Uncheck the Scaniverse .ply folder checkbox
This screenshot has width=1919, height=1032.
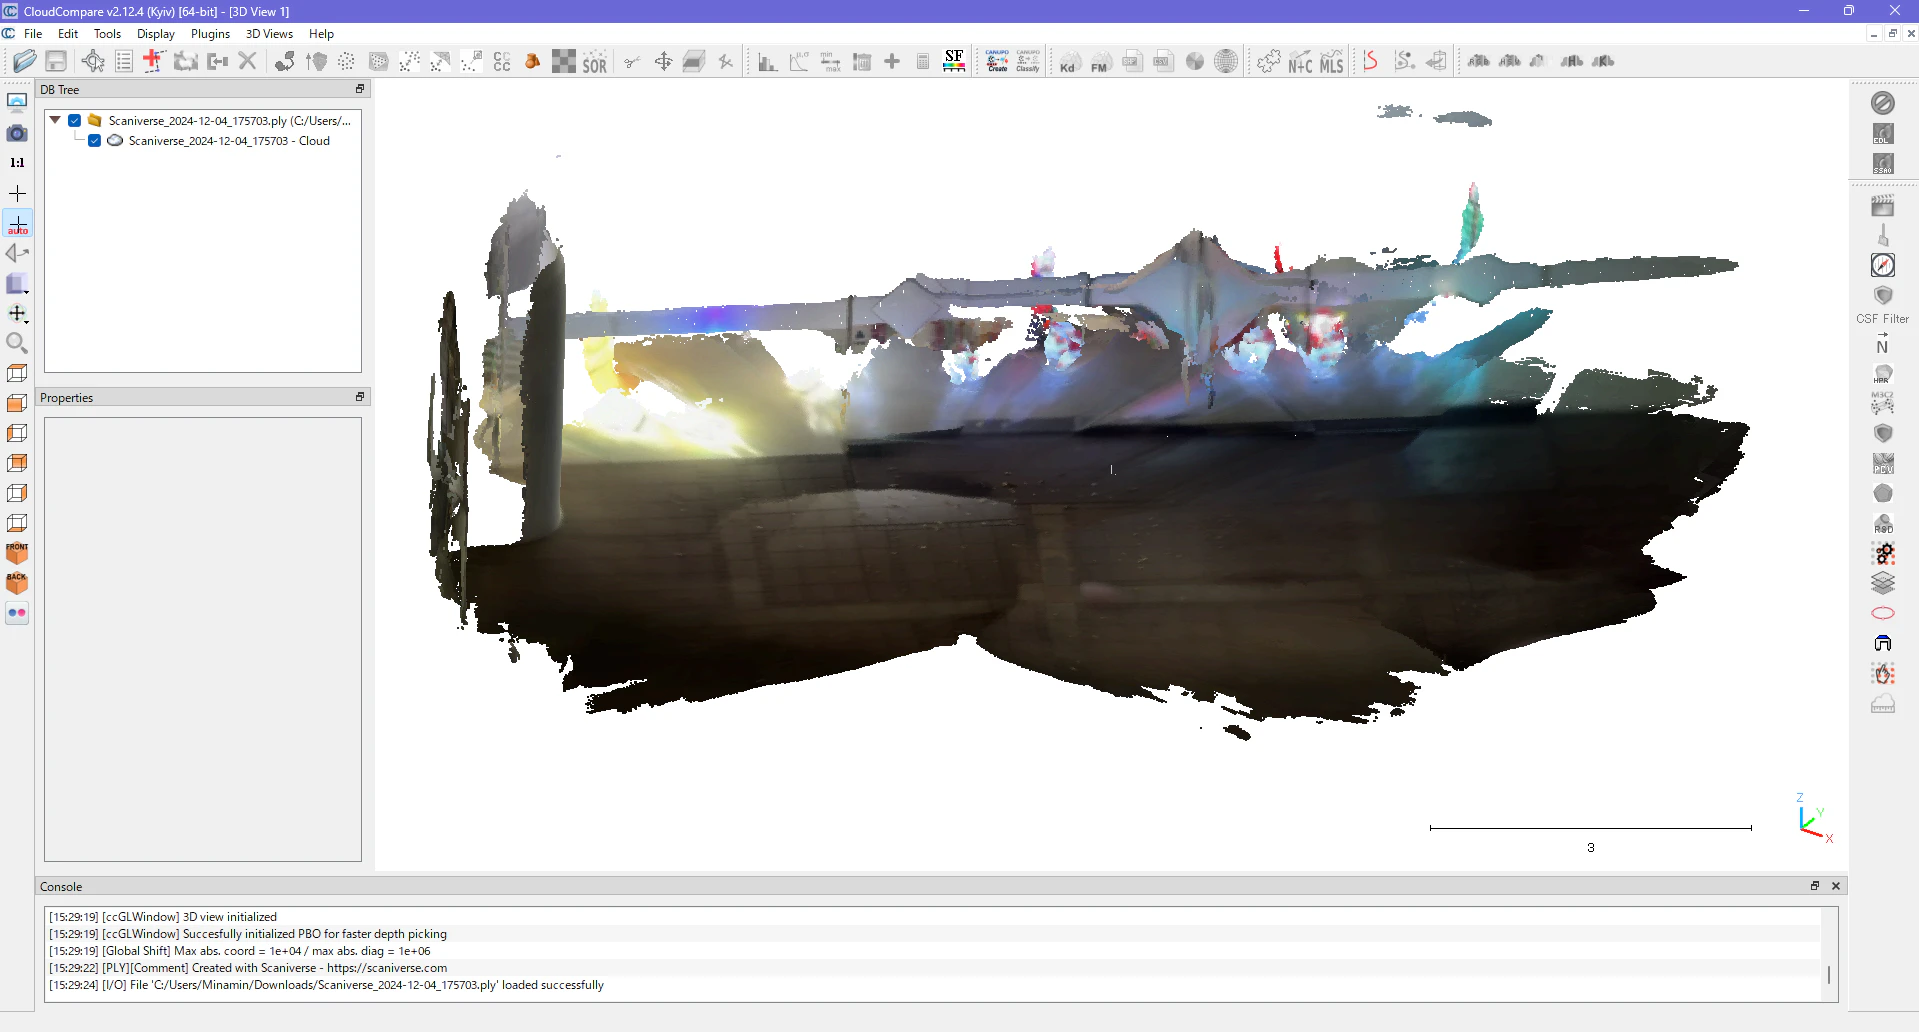click(75, 121)
